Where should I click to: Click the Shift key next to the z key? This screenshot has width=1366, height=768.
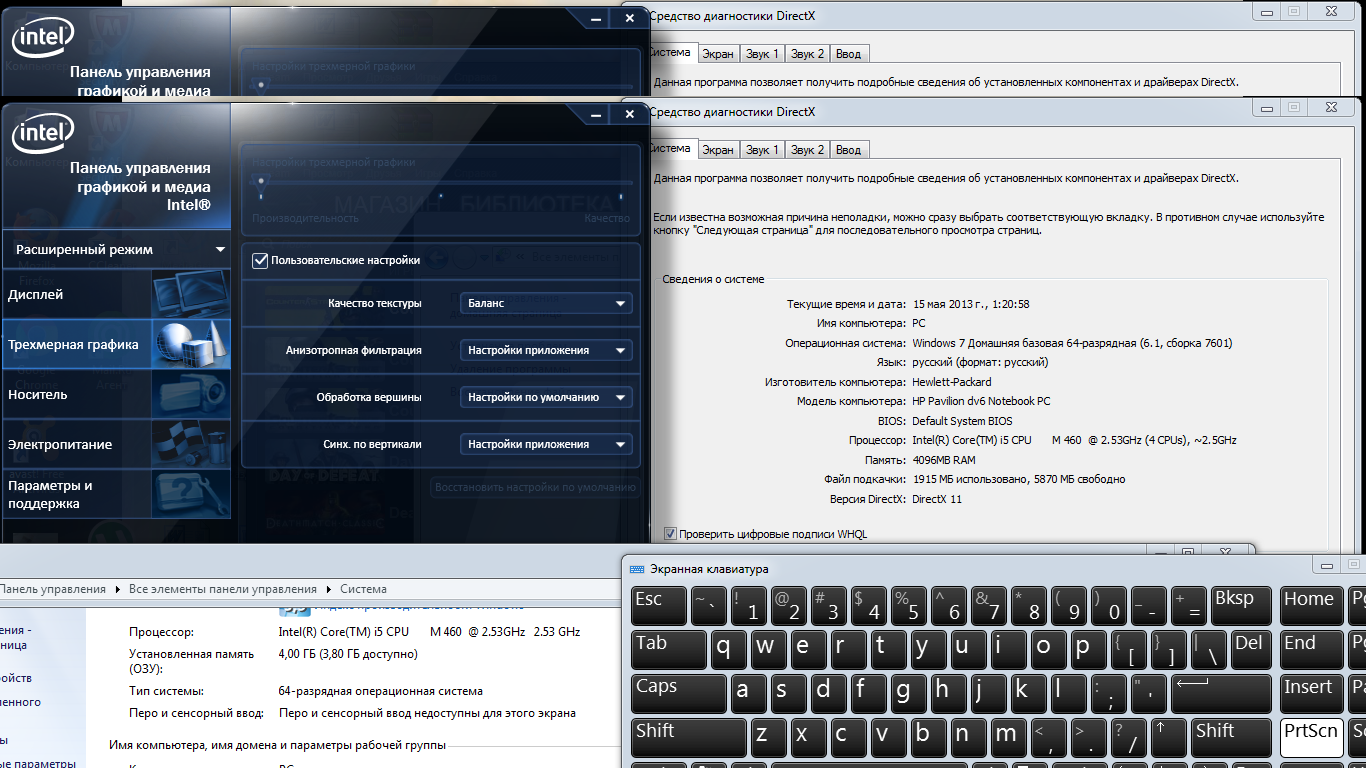[689, 736]
